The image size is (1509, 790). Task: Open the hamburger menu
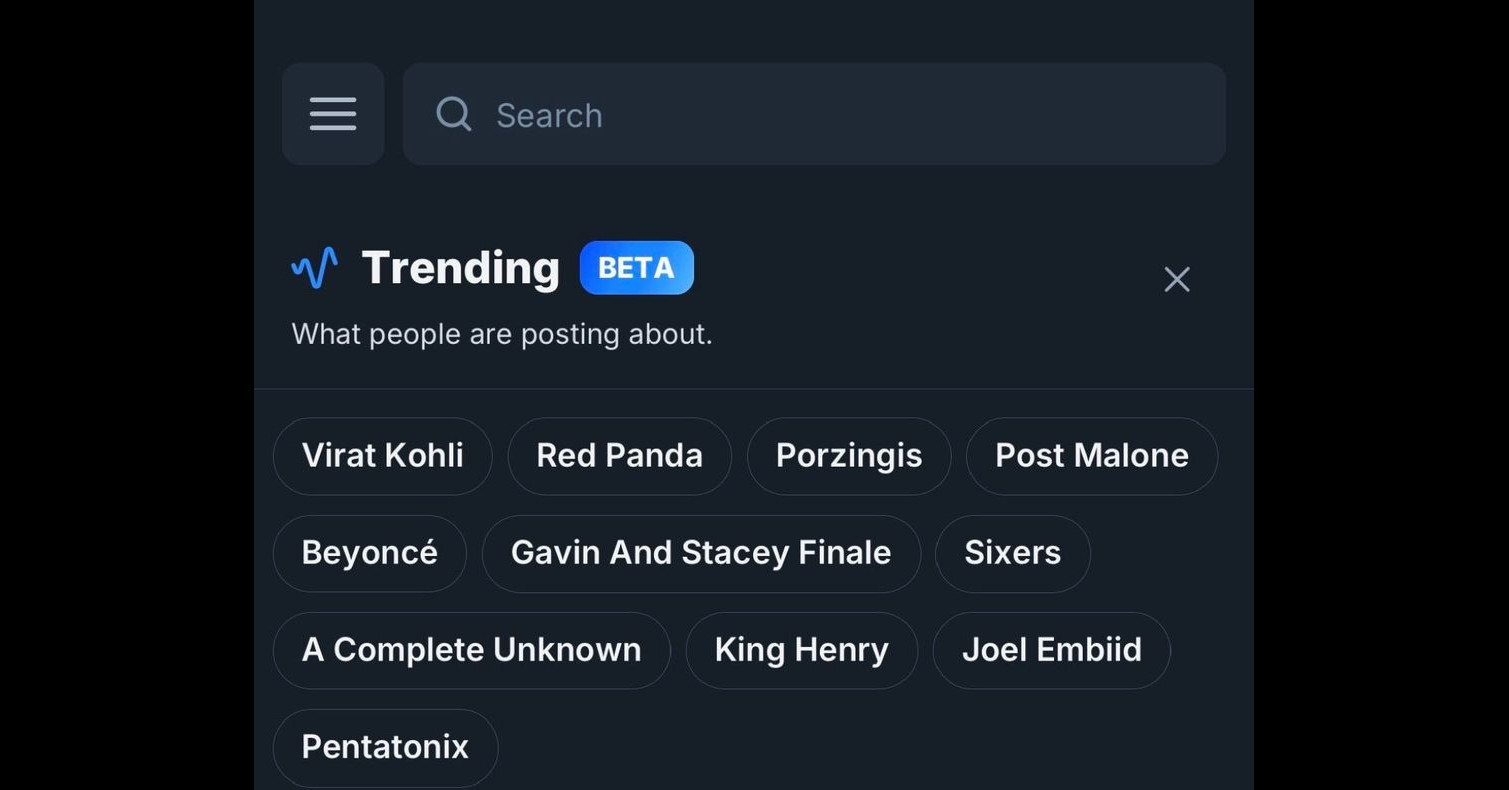[x=333, y=114]
